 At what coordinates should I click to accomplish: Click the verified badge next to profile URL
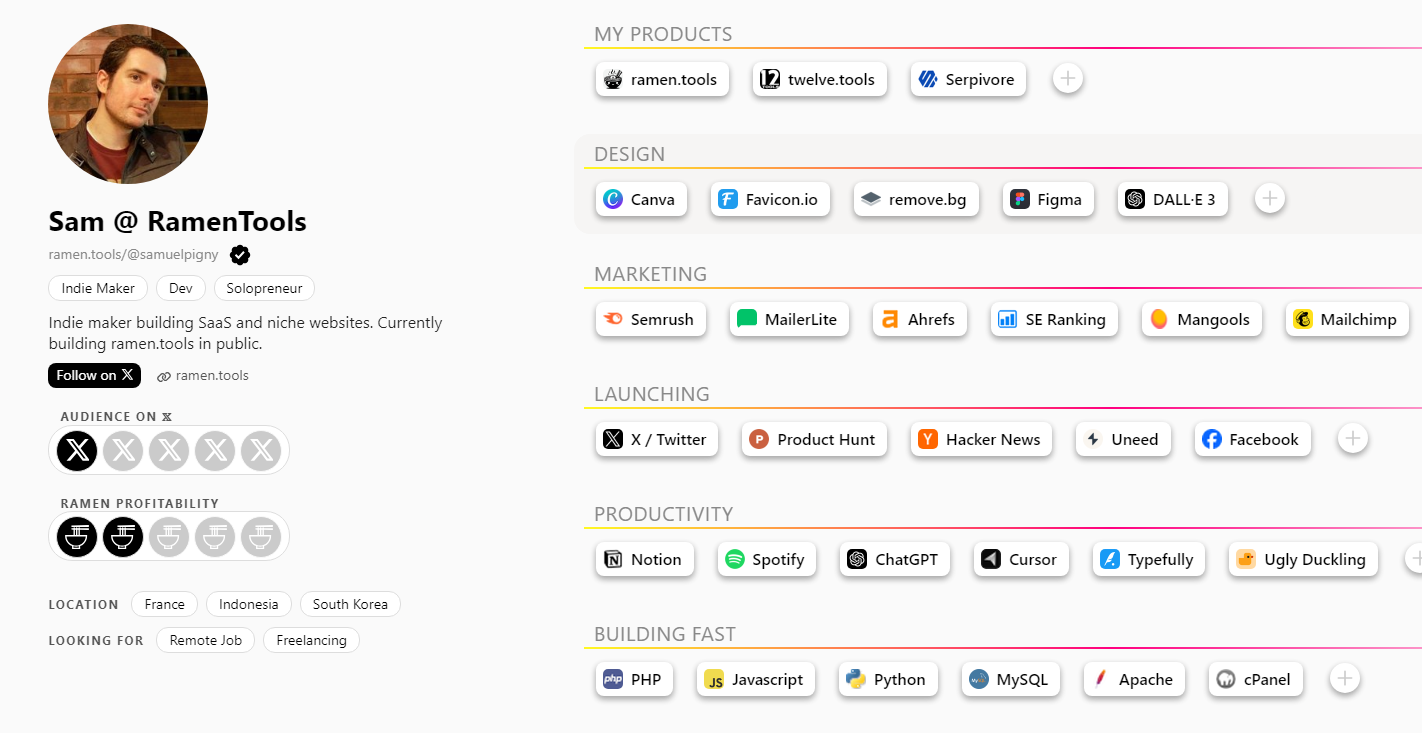point(240,255)
